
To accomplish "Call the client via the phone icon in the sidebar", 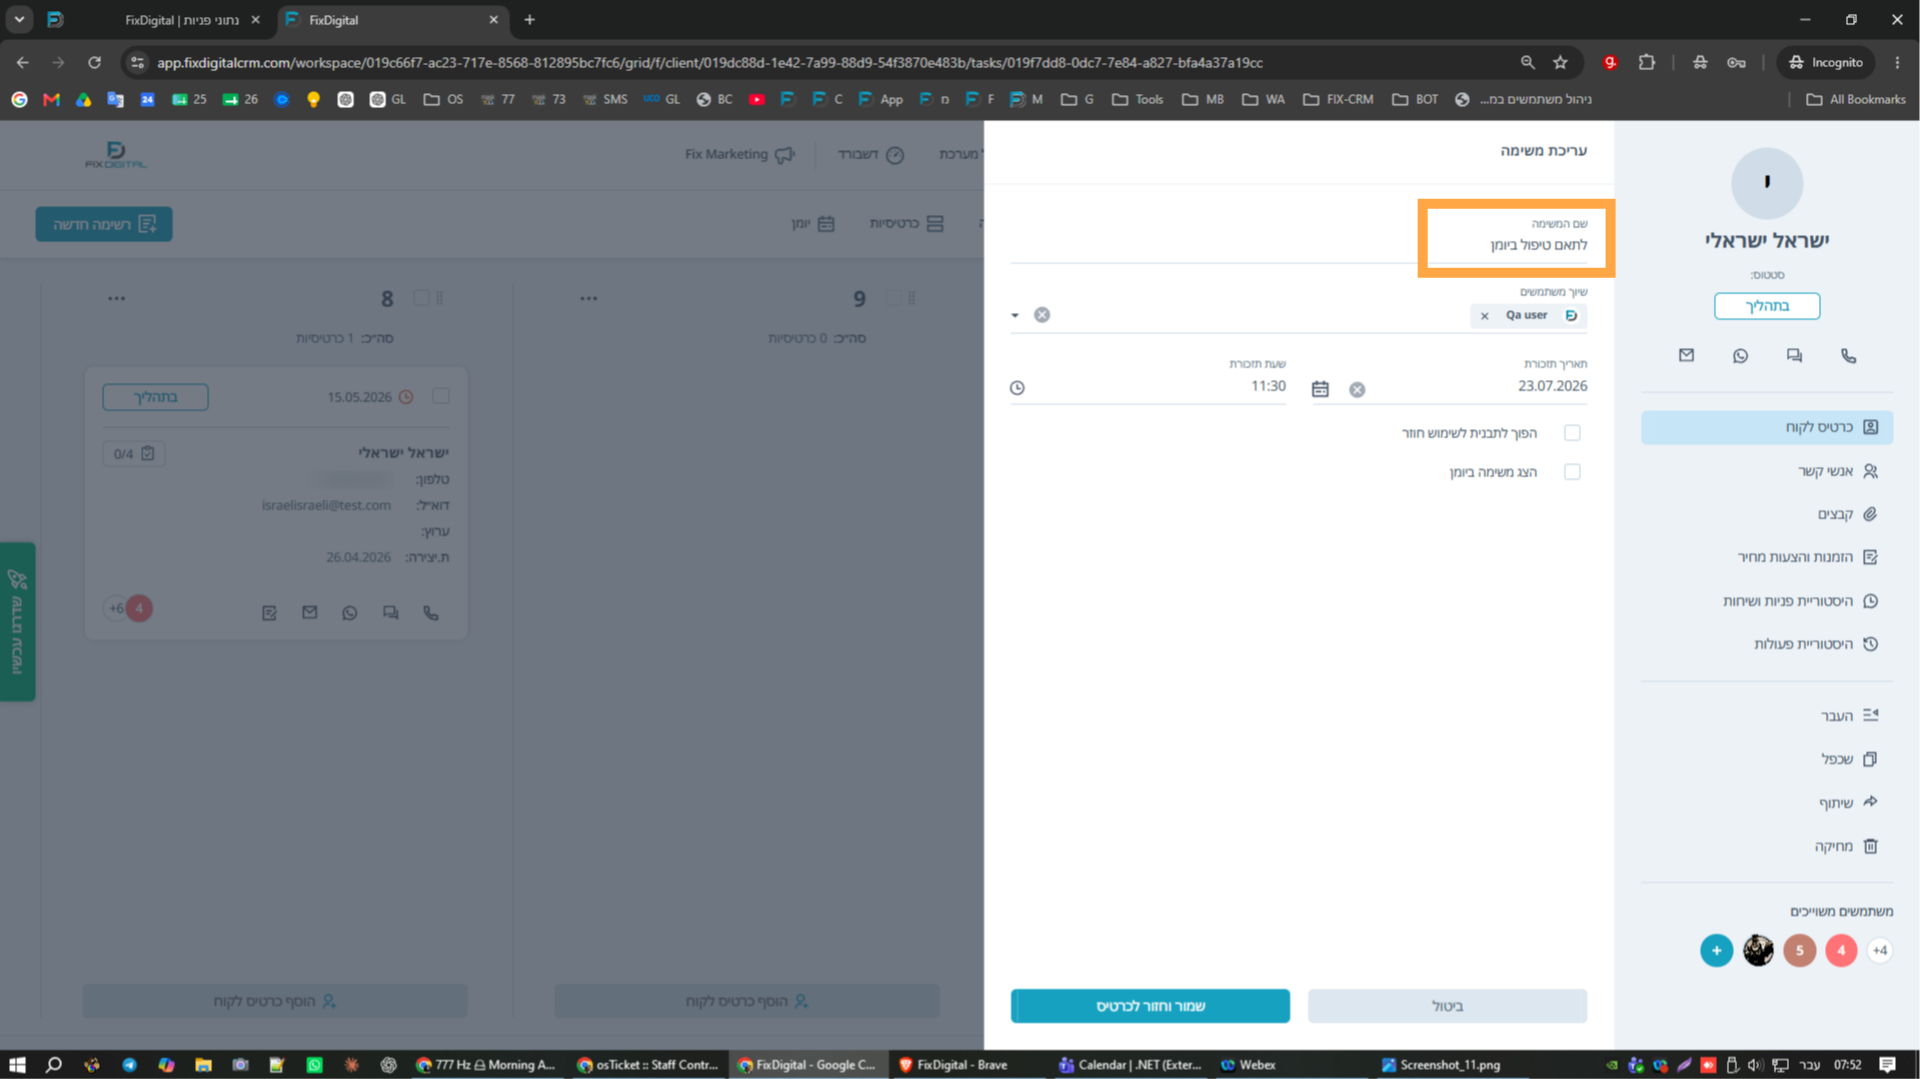I will tap(1848, 356).
